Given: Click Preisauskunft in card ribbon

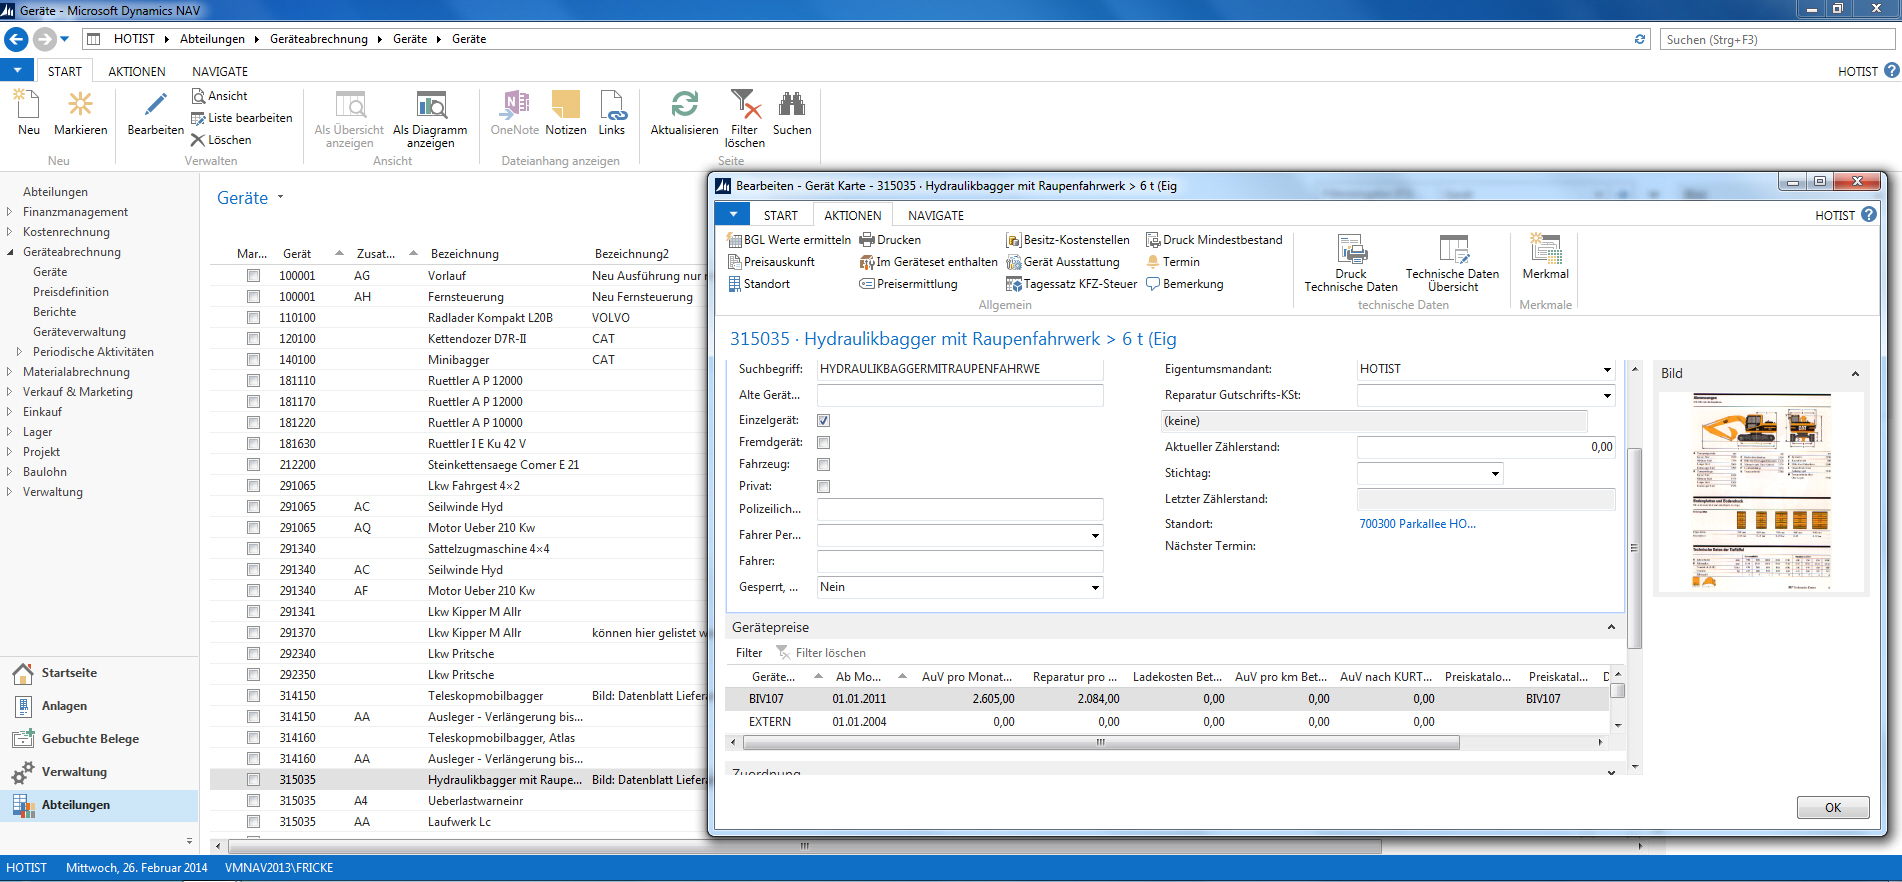Looking at the screenshot, I should (770, 262).
